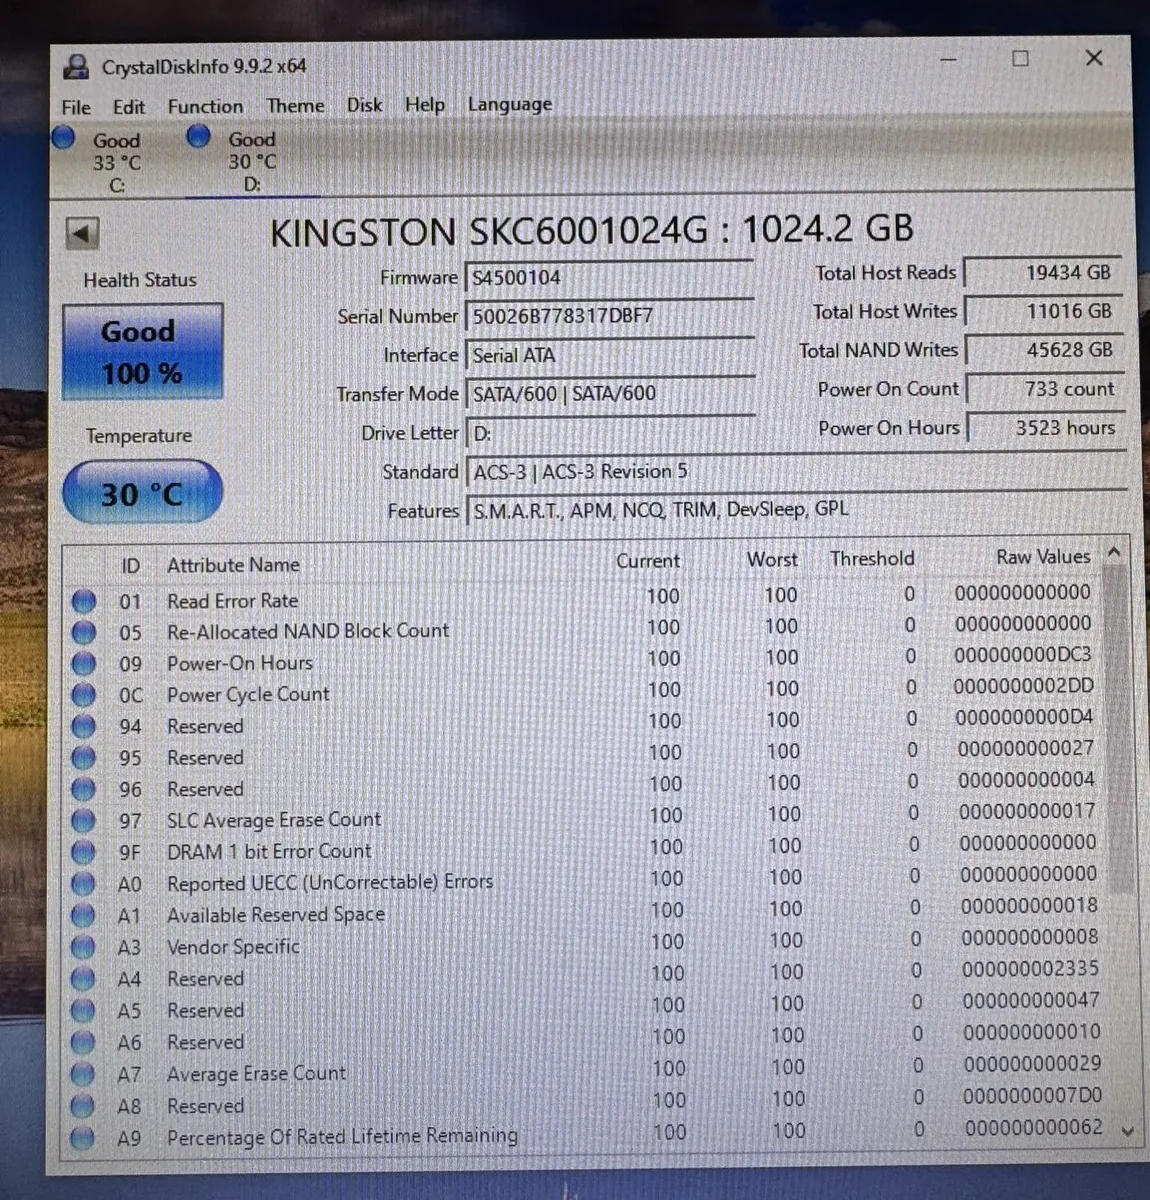Click the Interface field Serial ATA
This screenshot has height=1200, width=1150.
(610, 355)
